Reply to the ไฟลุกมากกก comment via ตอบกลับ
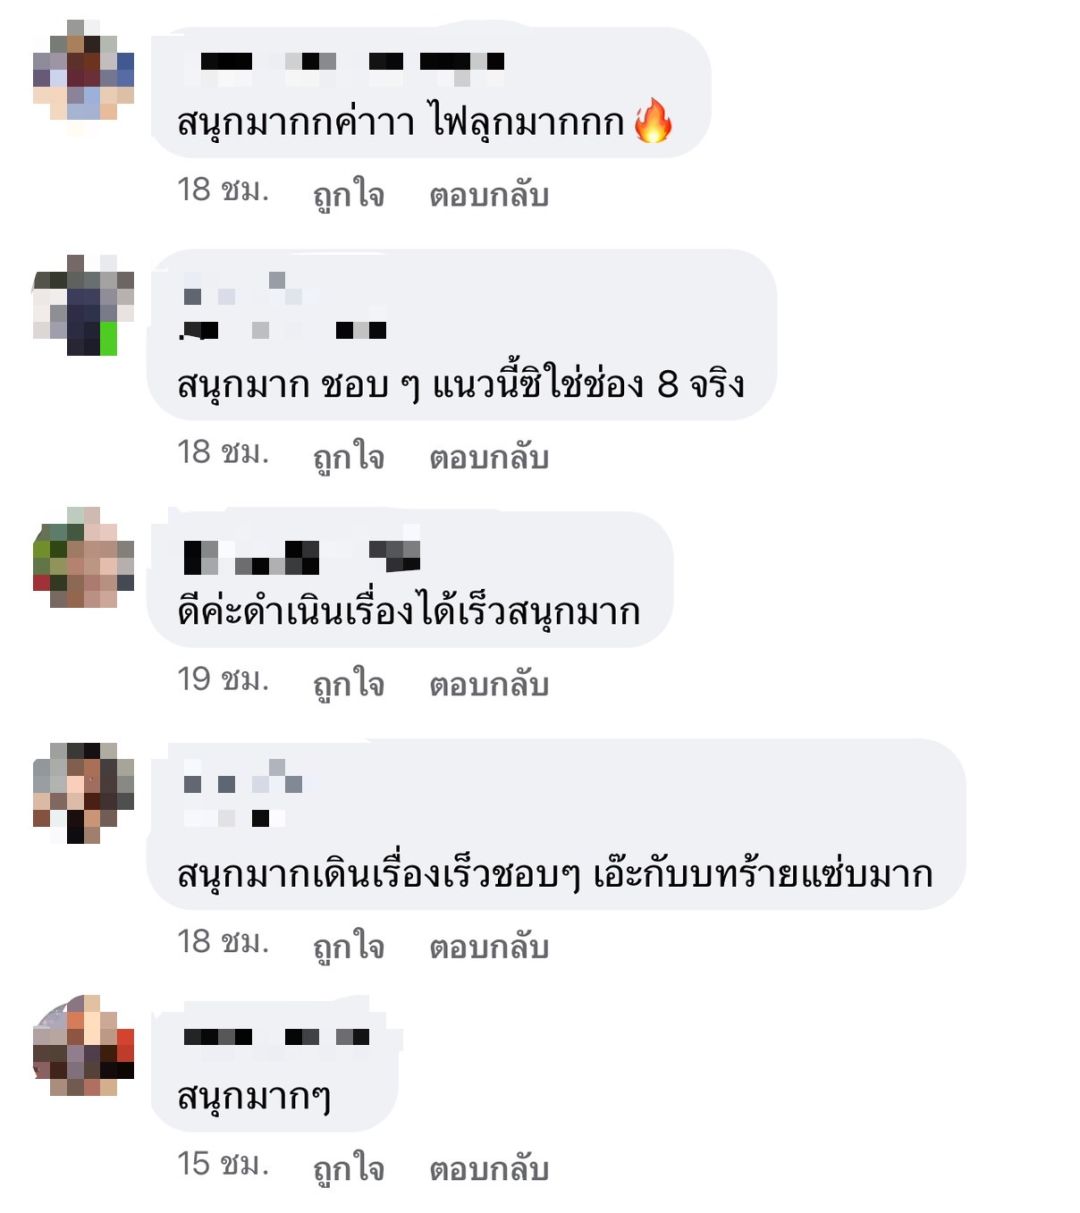Viewport: 1080px width, 1213px height. 489,194
